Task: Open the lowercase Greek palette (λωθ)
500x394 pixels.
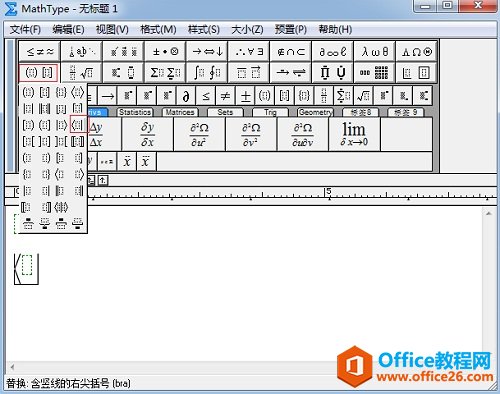Action: [374, 51]
